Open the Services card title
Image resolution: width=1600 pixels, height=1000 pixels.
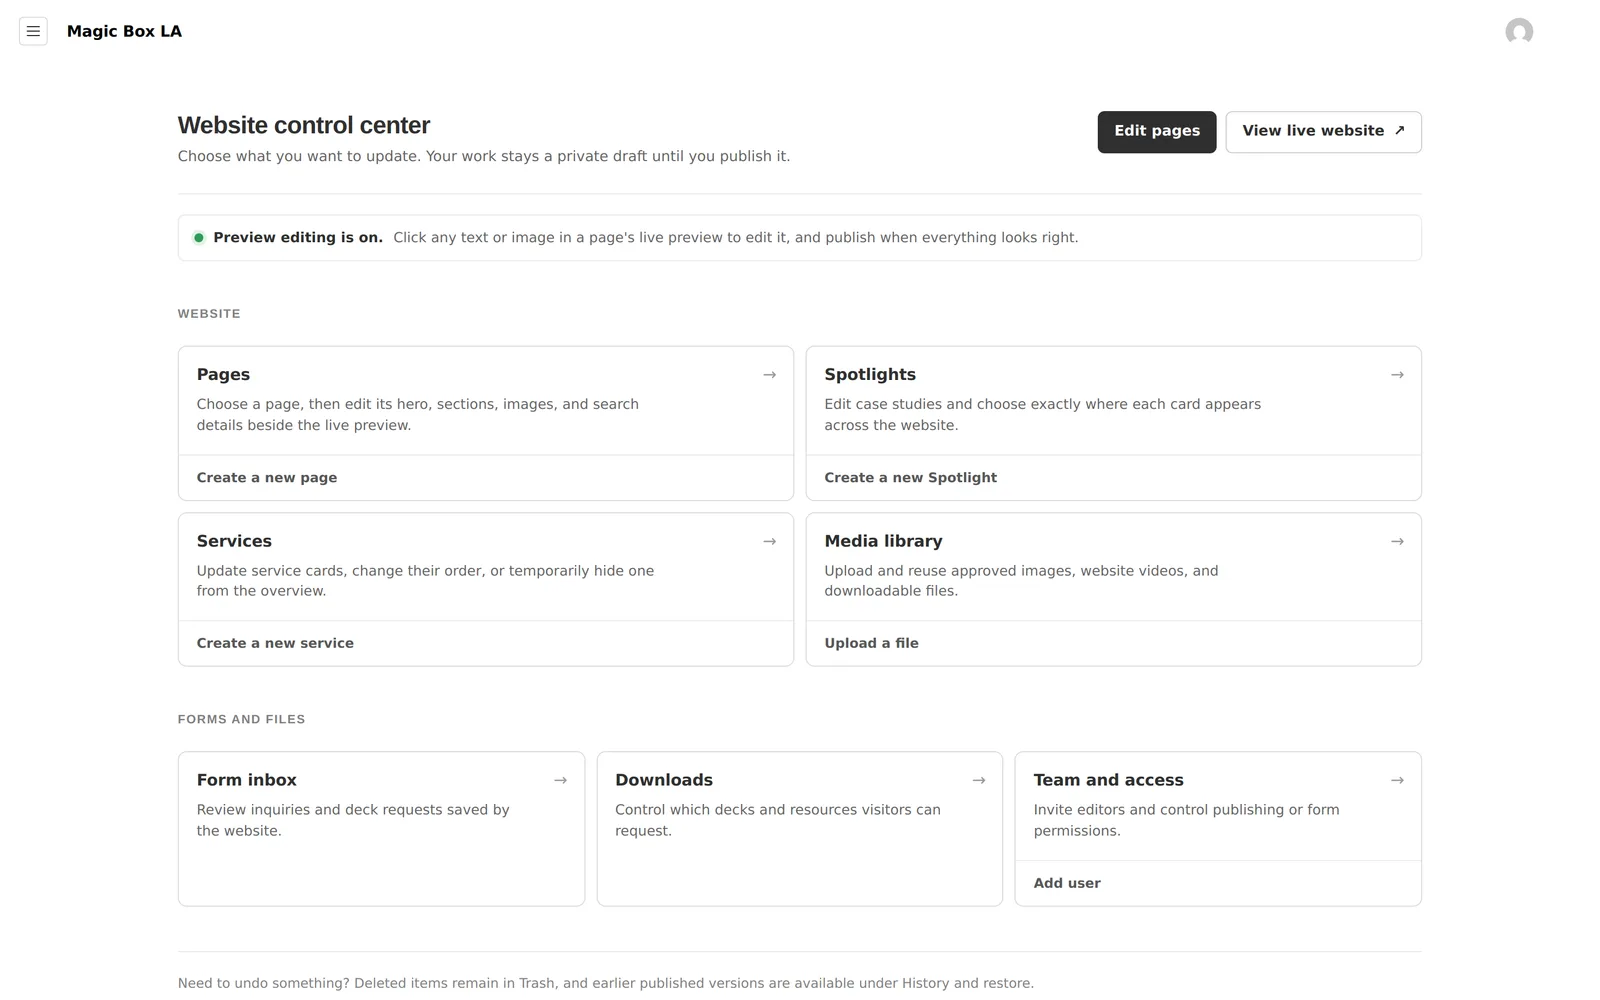pyautogui.click(x=234, y=541)
